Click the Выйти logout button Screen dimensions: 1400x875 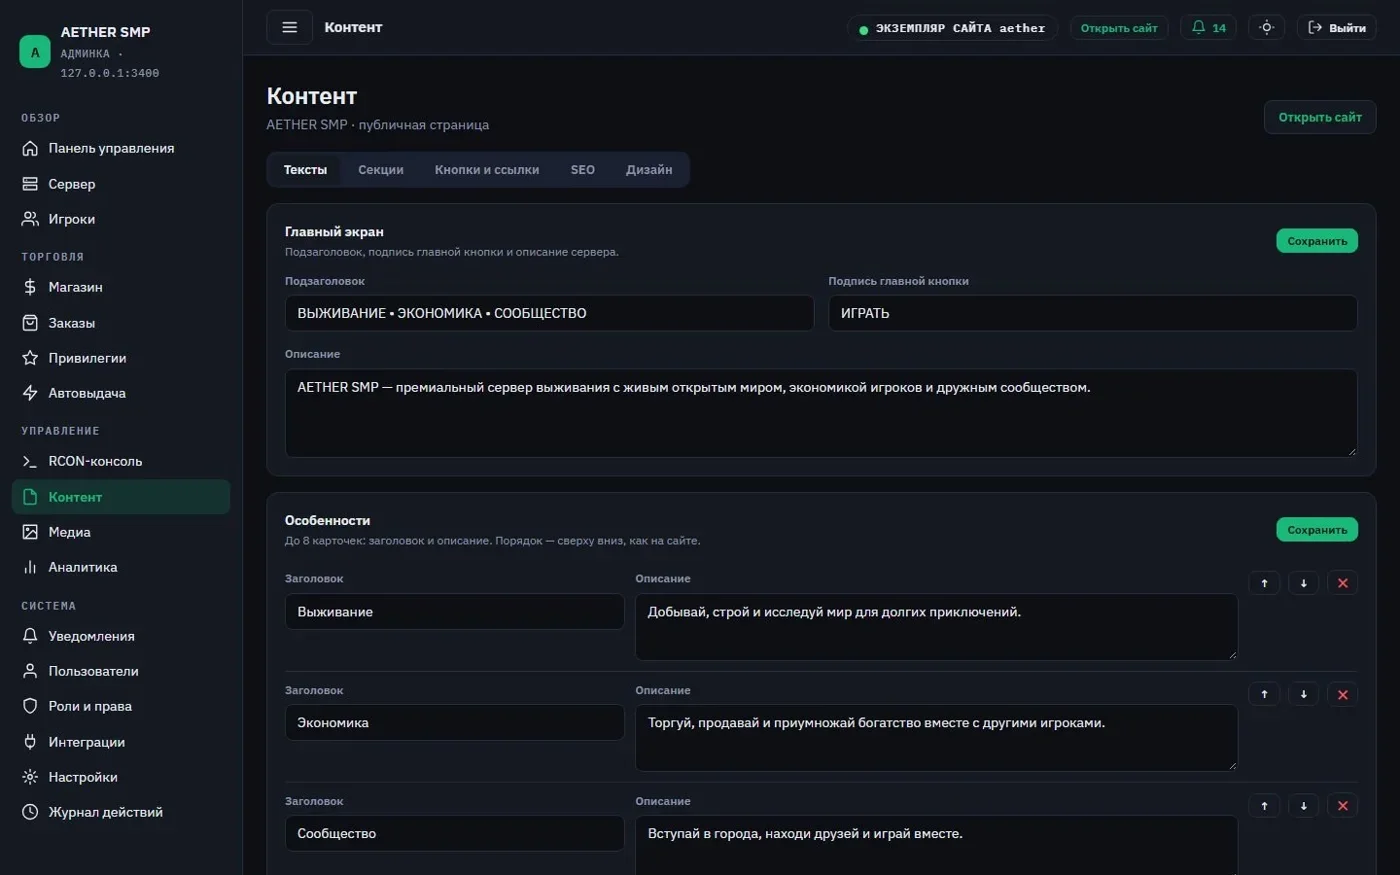(x=1336, y=28)
